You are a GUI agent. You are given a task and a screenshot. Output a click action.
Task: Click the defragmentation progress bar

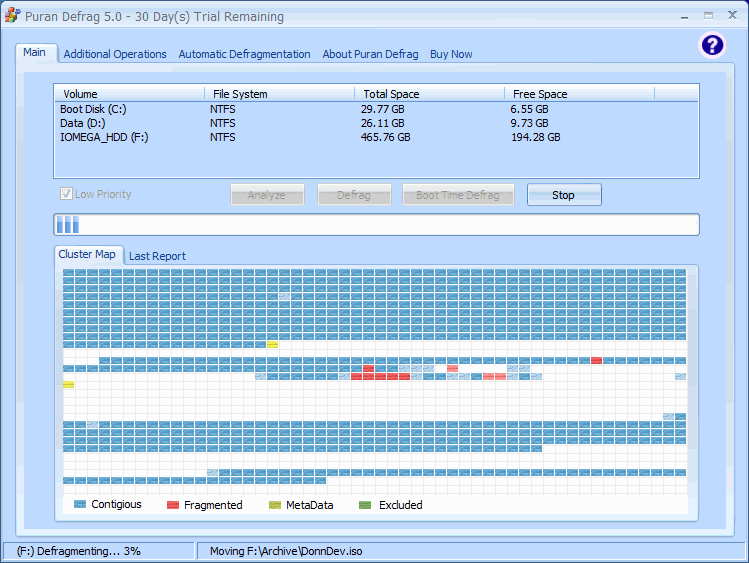[x=376, y=224]
